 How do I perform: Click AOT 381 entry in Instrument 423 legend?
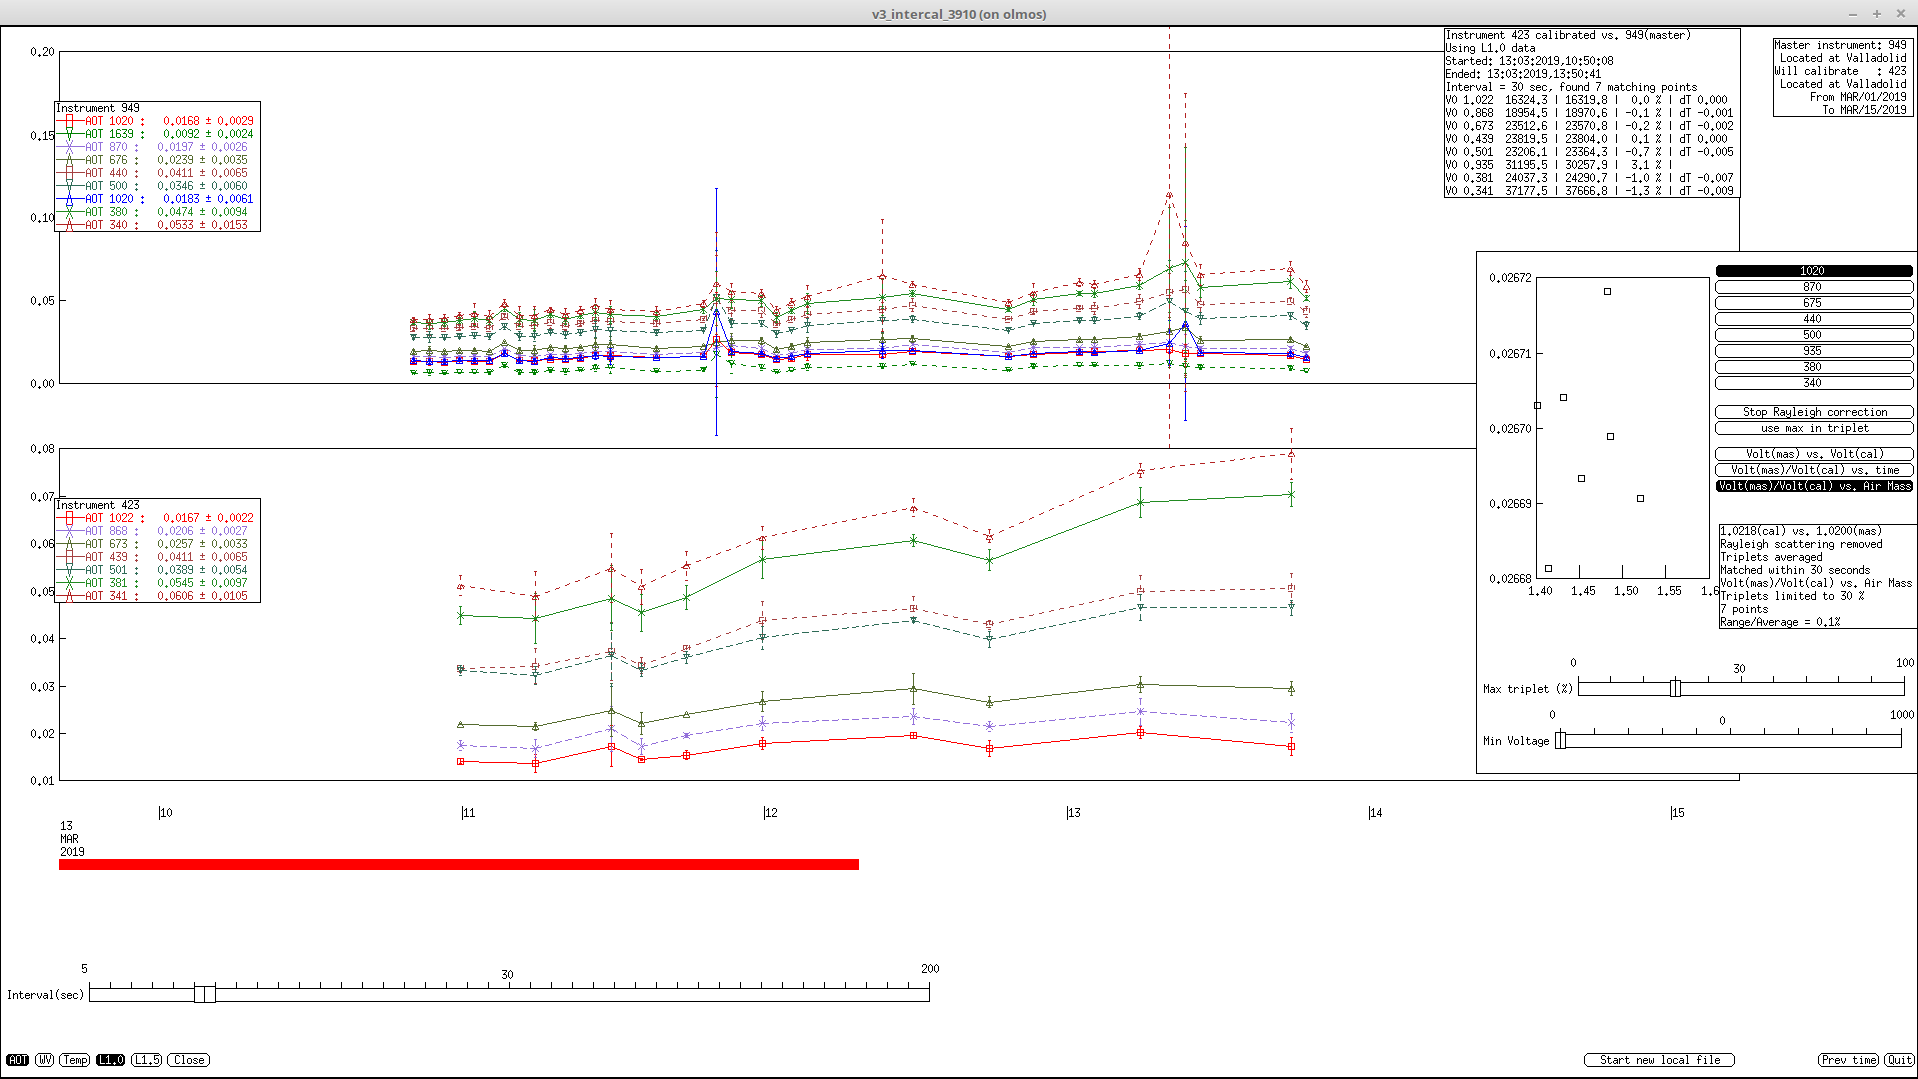coord(157,583)
